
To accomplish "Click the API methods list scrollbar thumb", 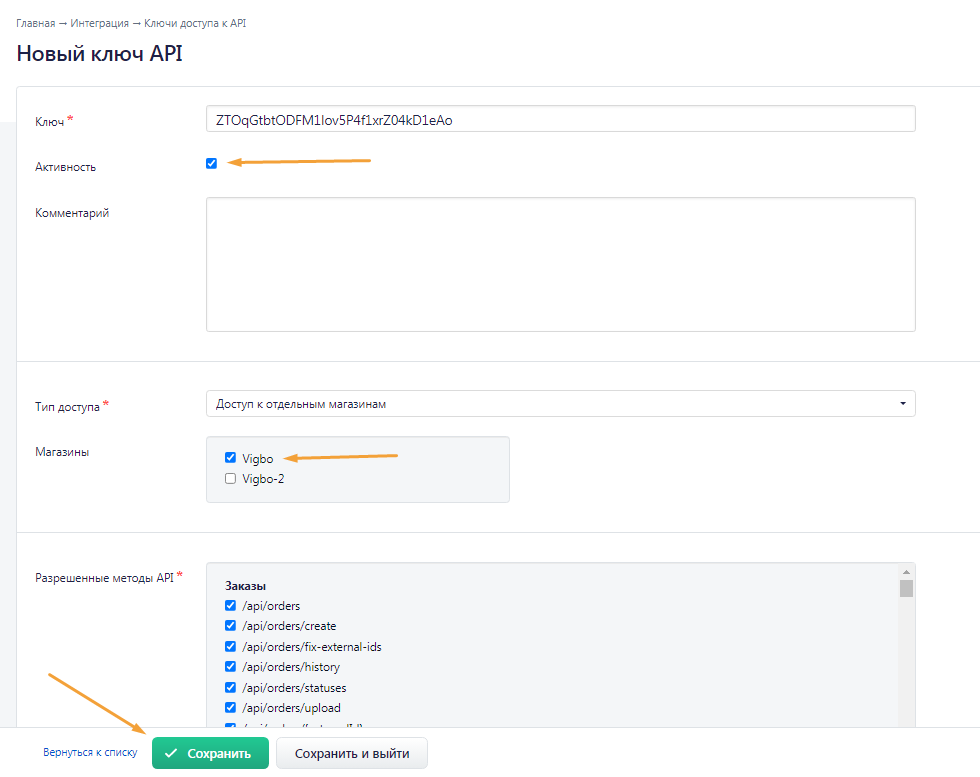I will coord(906,588).
